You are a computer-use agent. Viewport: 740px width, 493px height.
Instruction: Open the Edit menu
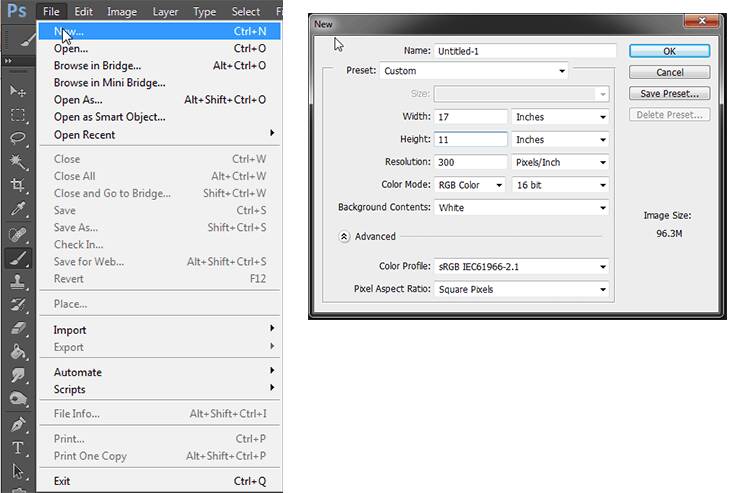[x=84, y=11]
